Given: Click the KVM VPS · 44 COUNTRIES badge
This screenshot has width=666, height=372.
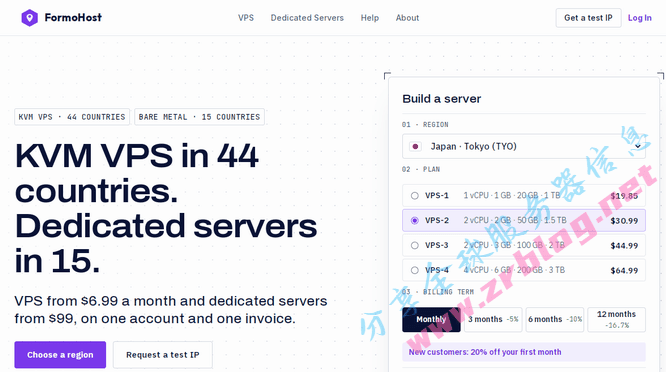Looking at the screenshot, I should point(72,117).
